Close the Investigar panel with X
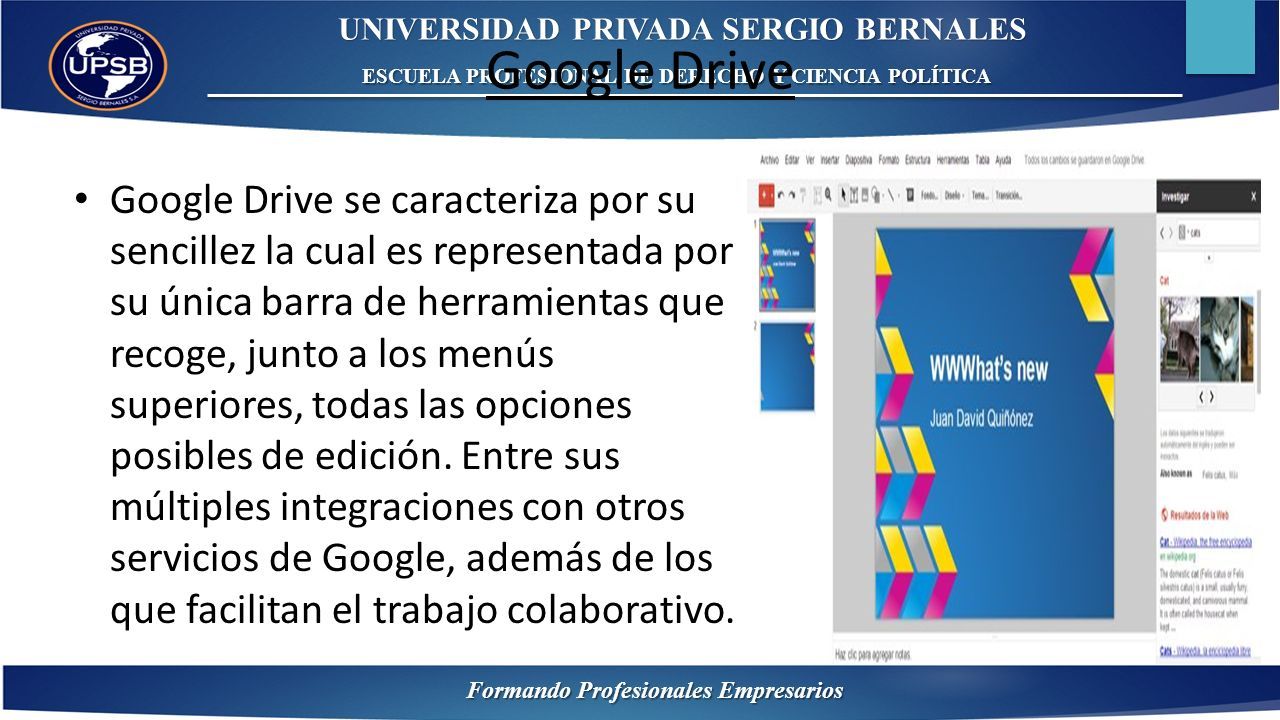 (x=1253, y=197)
